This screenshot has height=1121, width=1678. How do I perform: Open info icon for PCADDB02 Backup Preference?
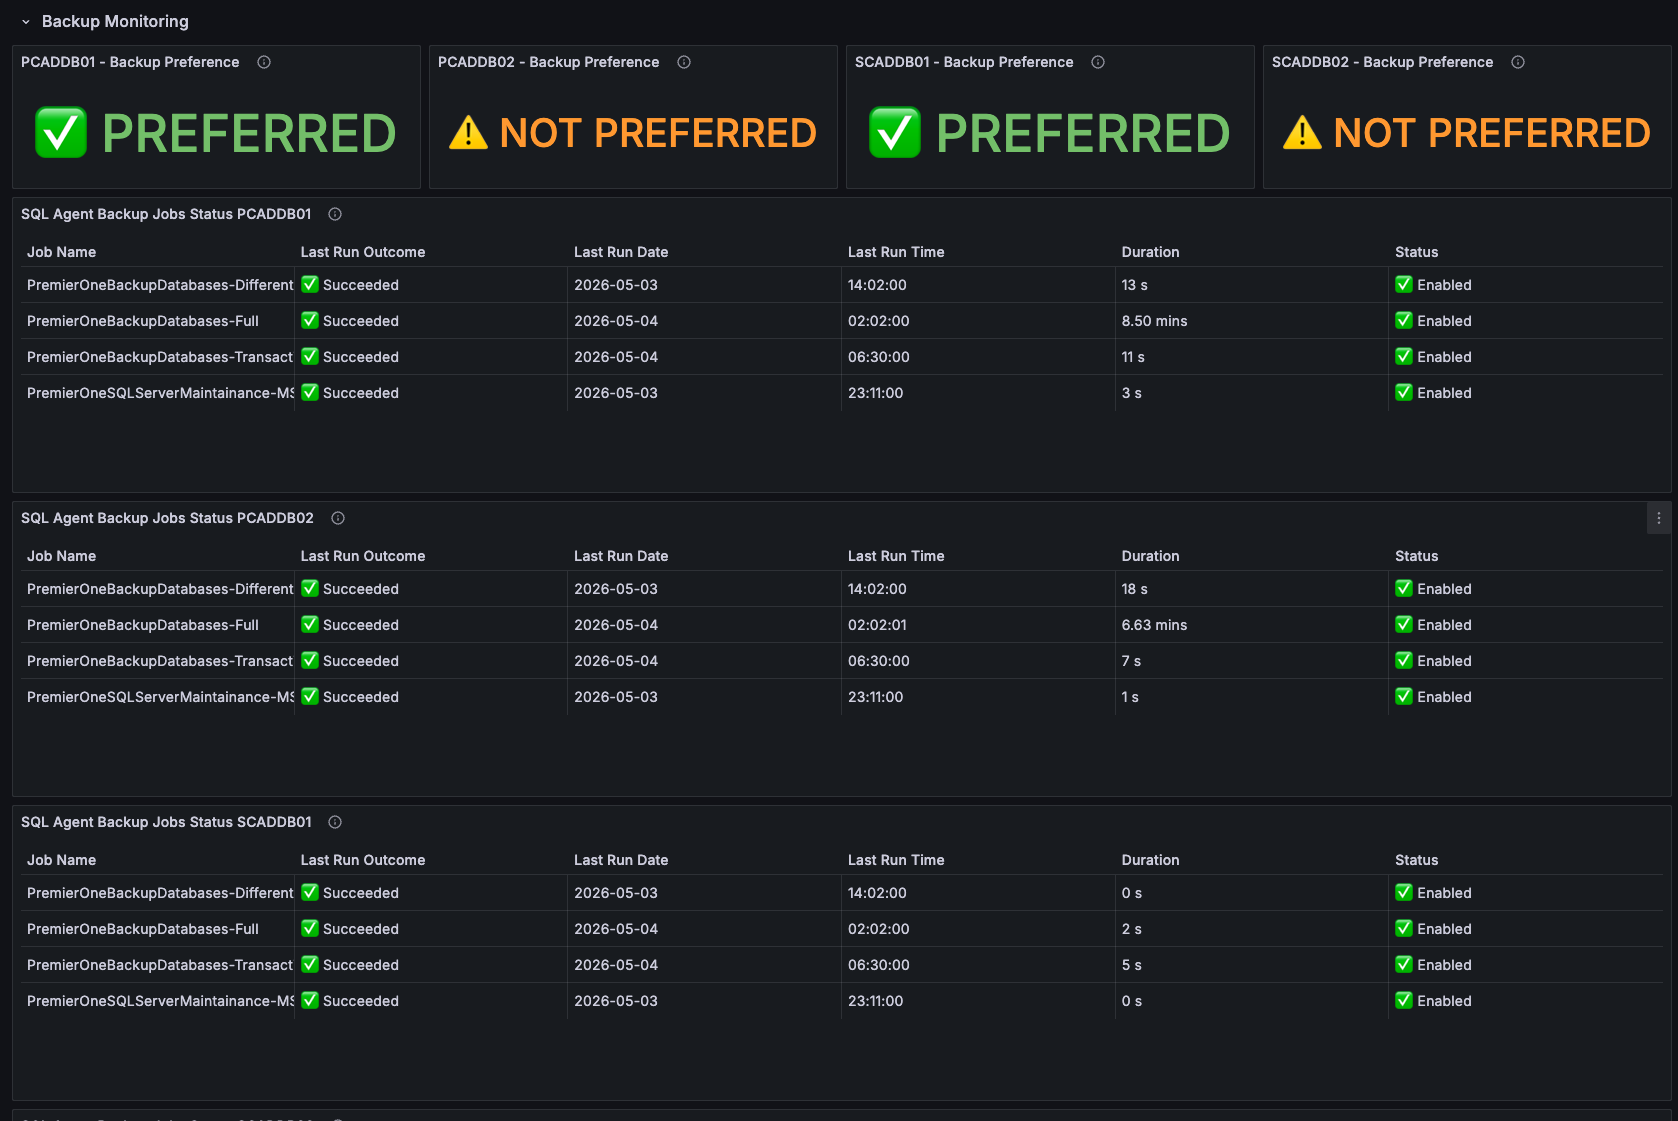[684, 62]
